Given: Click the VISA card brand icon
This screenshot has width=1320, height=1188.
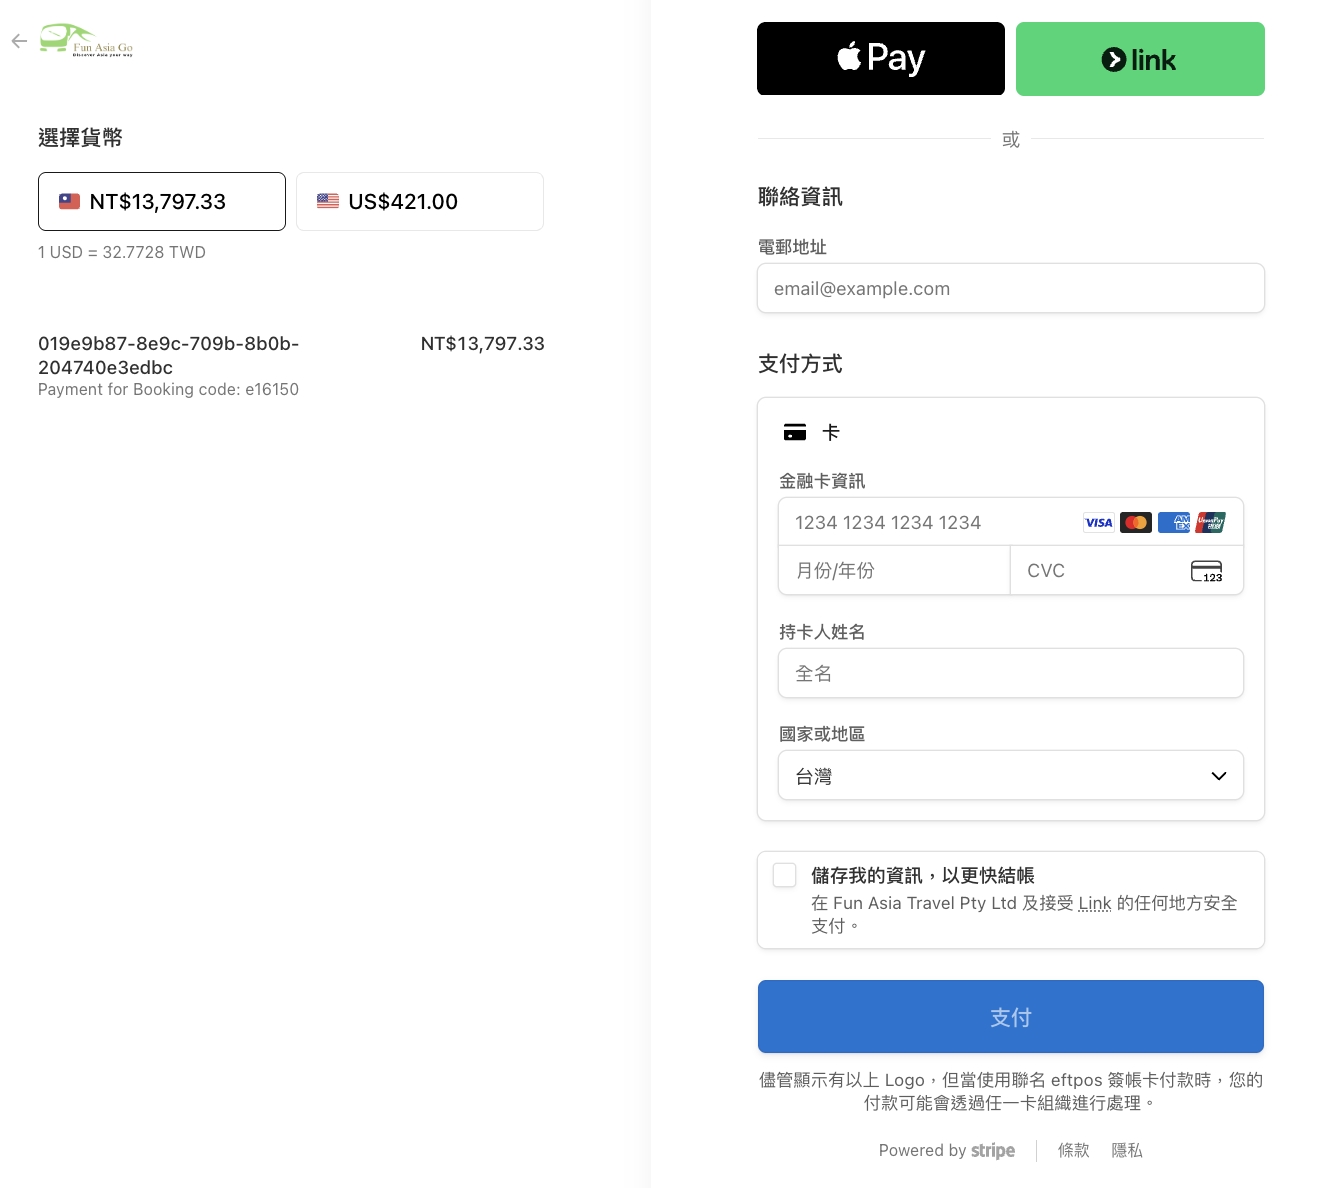Looking at the screenshot, I should [x=1099, y=522].
